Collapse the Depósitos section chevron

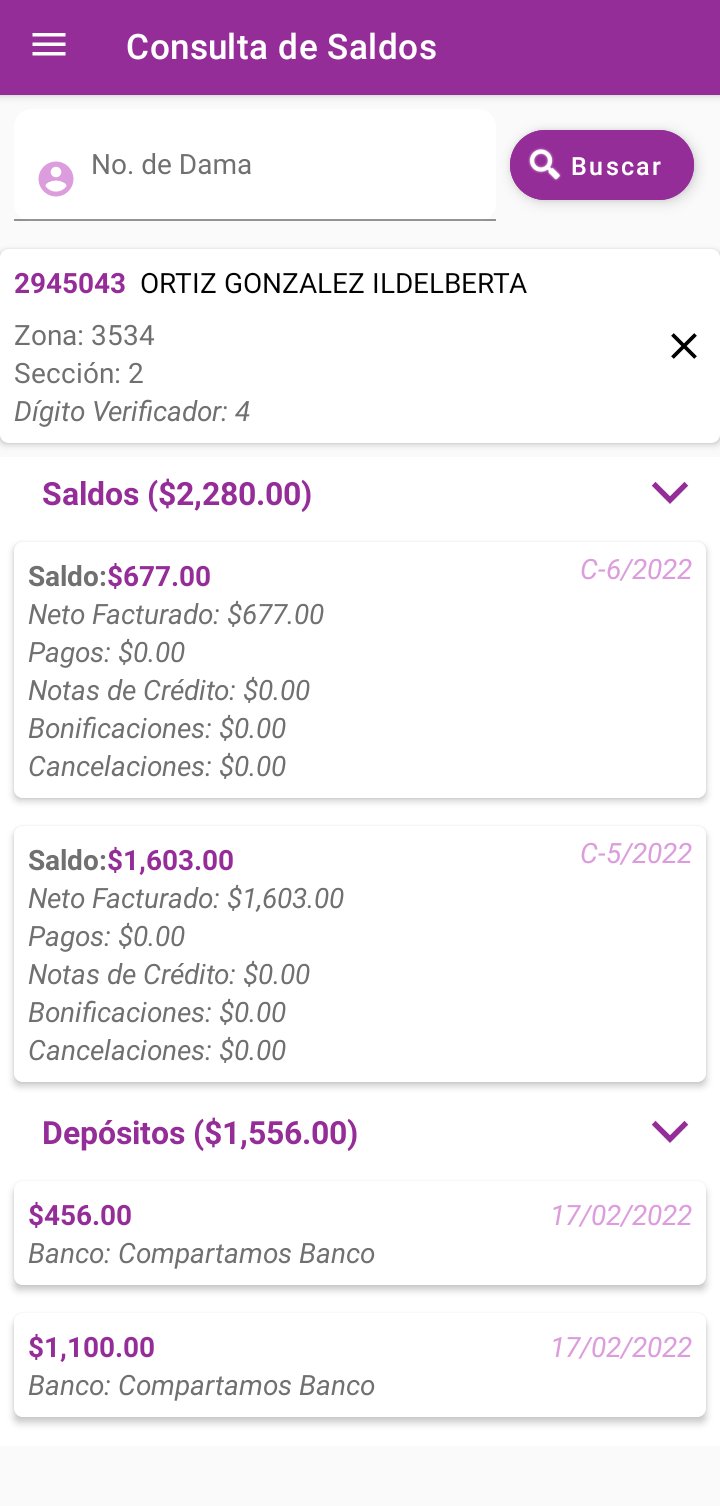click(x=669, y=1131)
